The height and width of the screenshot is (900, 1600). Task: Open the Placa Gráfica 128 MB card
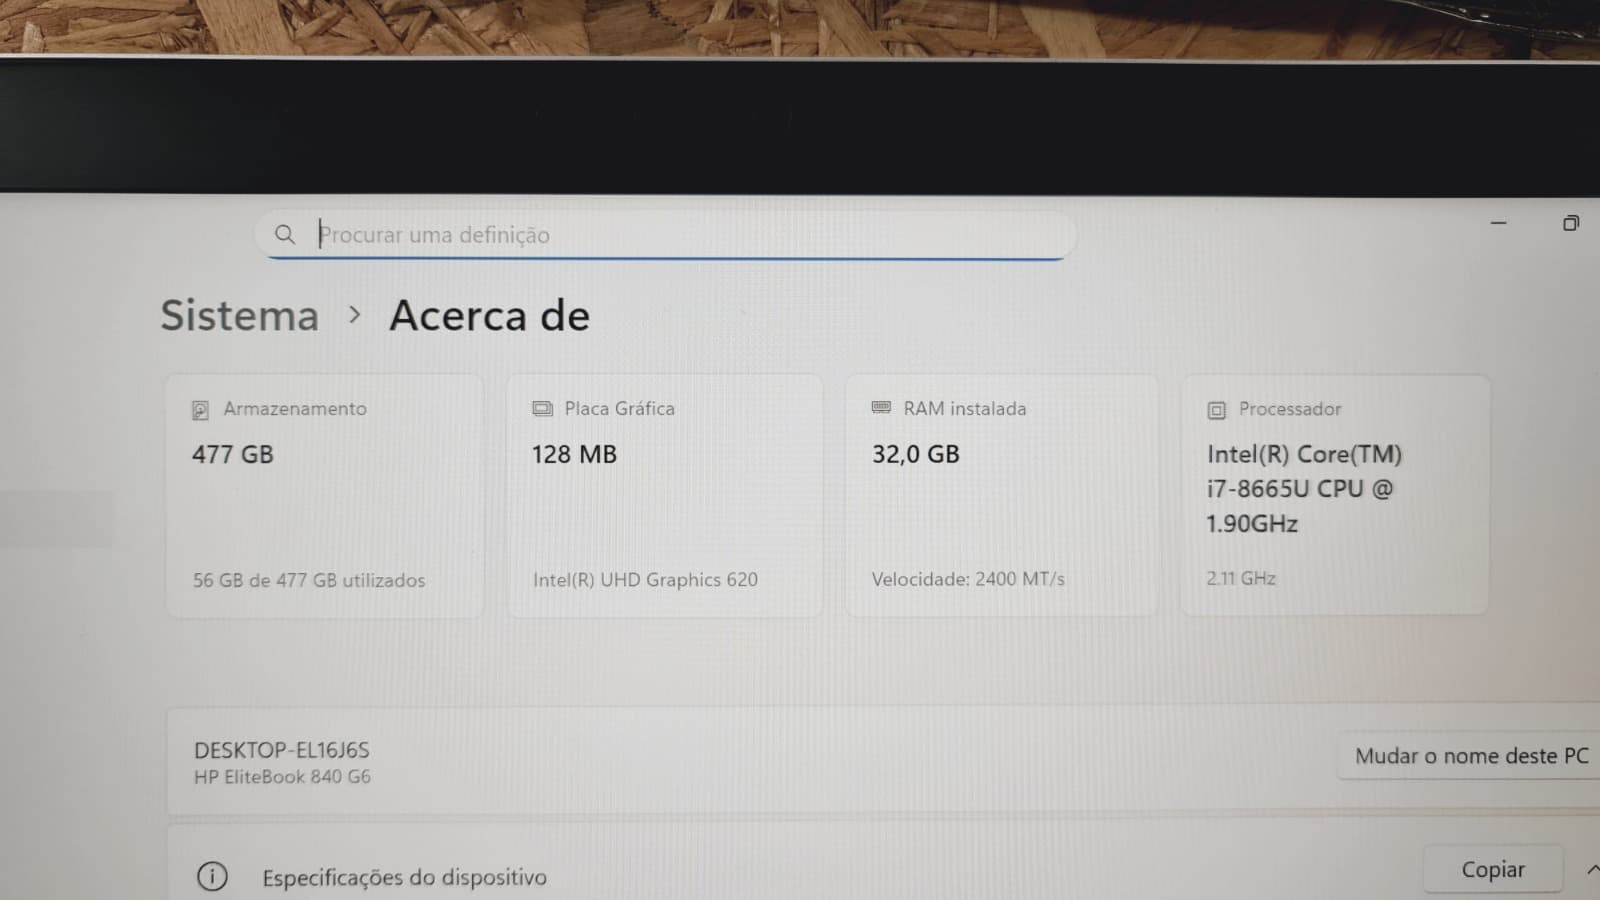point(665,496)
